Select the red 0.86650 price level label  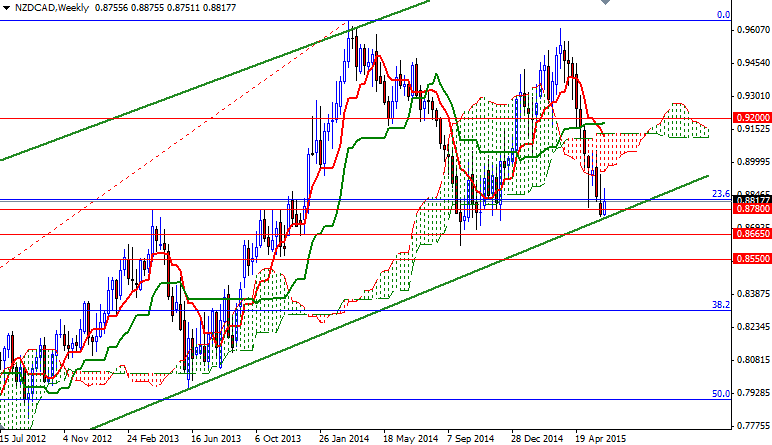click(x=752, y=234)
